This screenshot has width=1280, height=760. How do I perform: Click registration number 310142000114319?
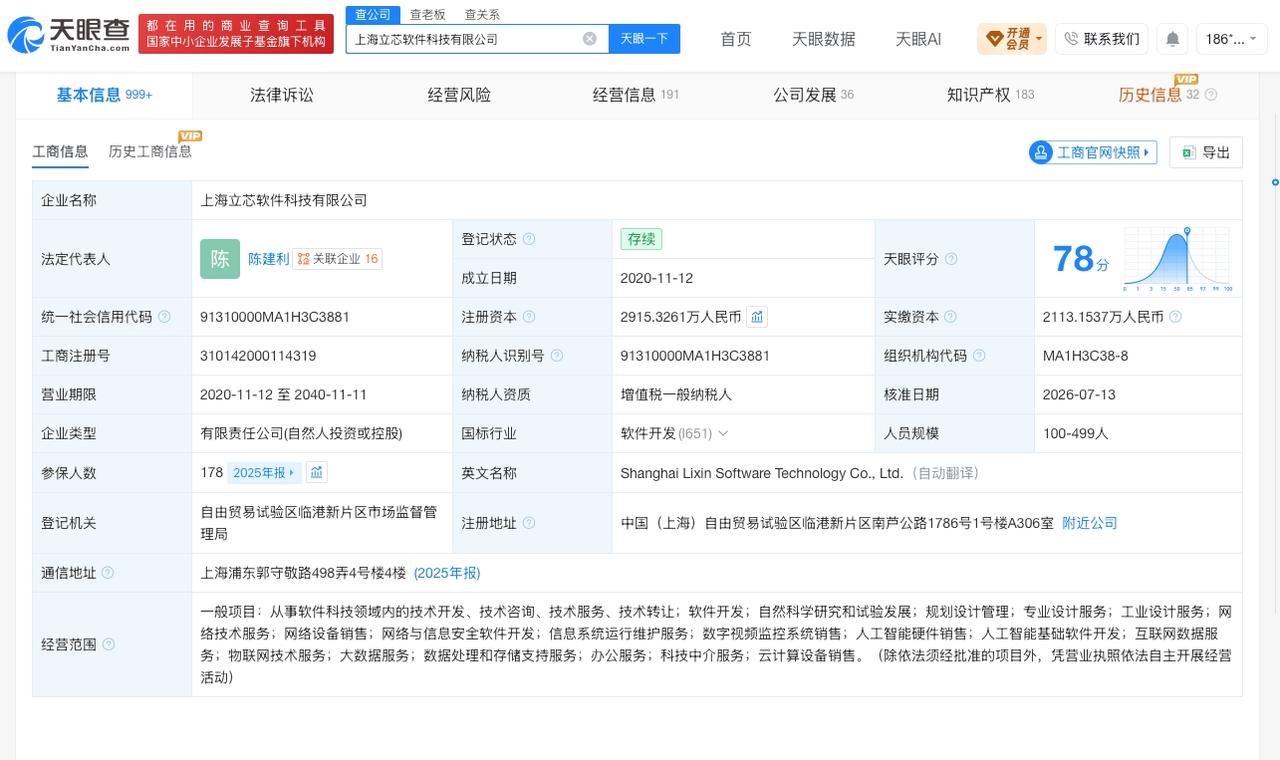(x=258, y=356)
